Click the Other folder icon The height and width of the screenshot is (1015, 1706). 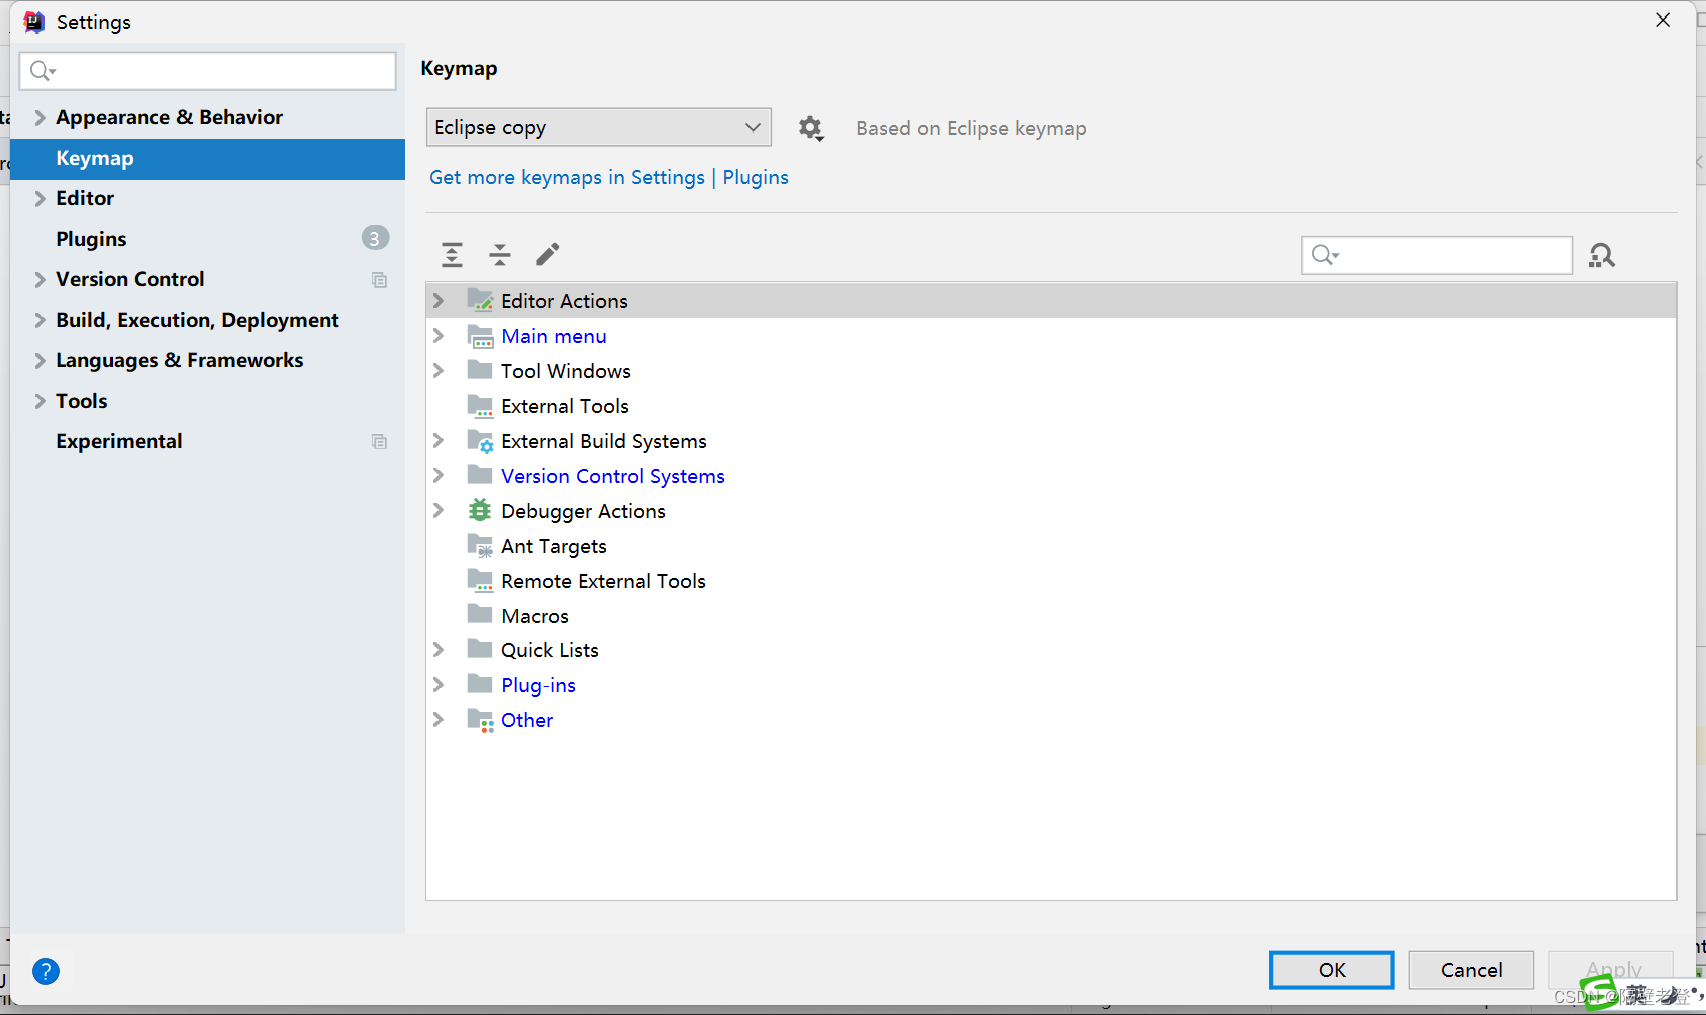pyautogui.click(x=481, y=720)
